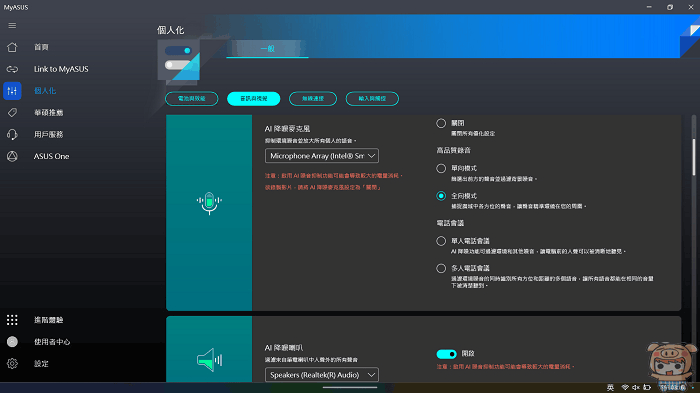700x393 pixels.
Task: Click the ASUS One triangle icon
Action: [12, 156]
